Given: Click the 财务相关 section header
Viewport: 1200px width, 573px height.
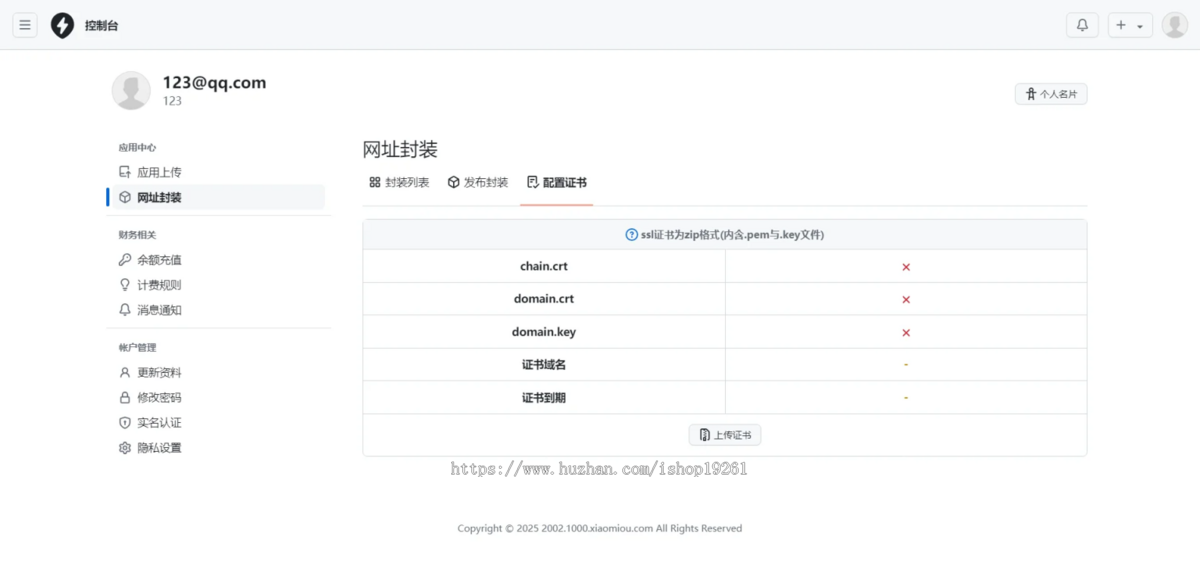Looking at the screenshot, I should coord(137,235).
